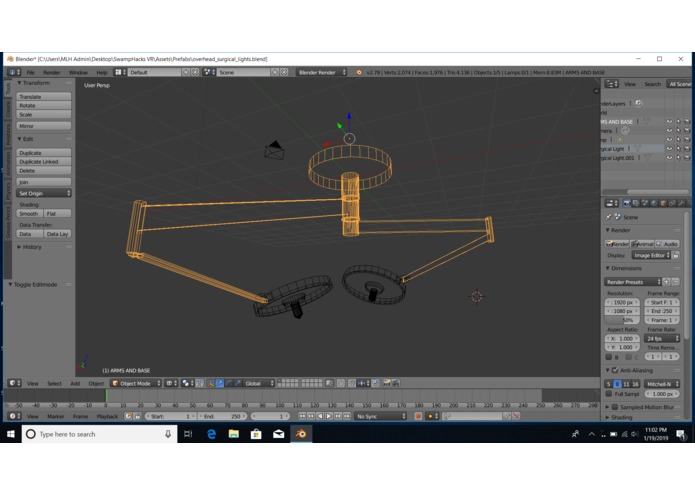
Task: Open the timeline Playback menu
Action: point(107,416)
